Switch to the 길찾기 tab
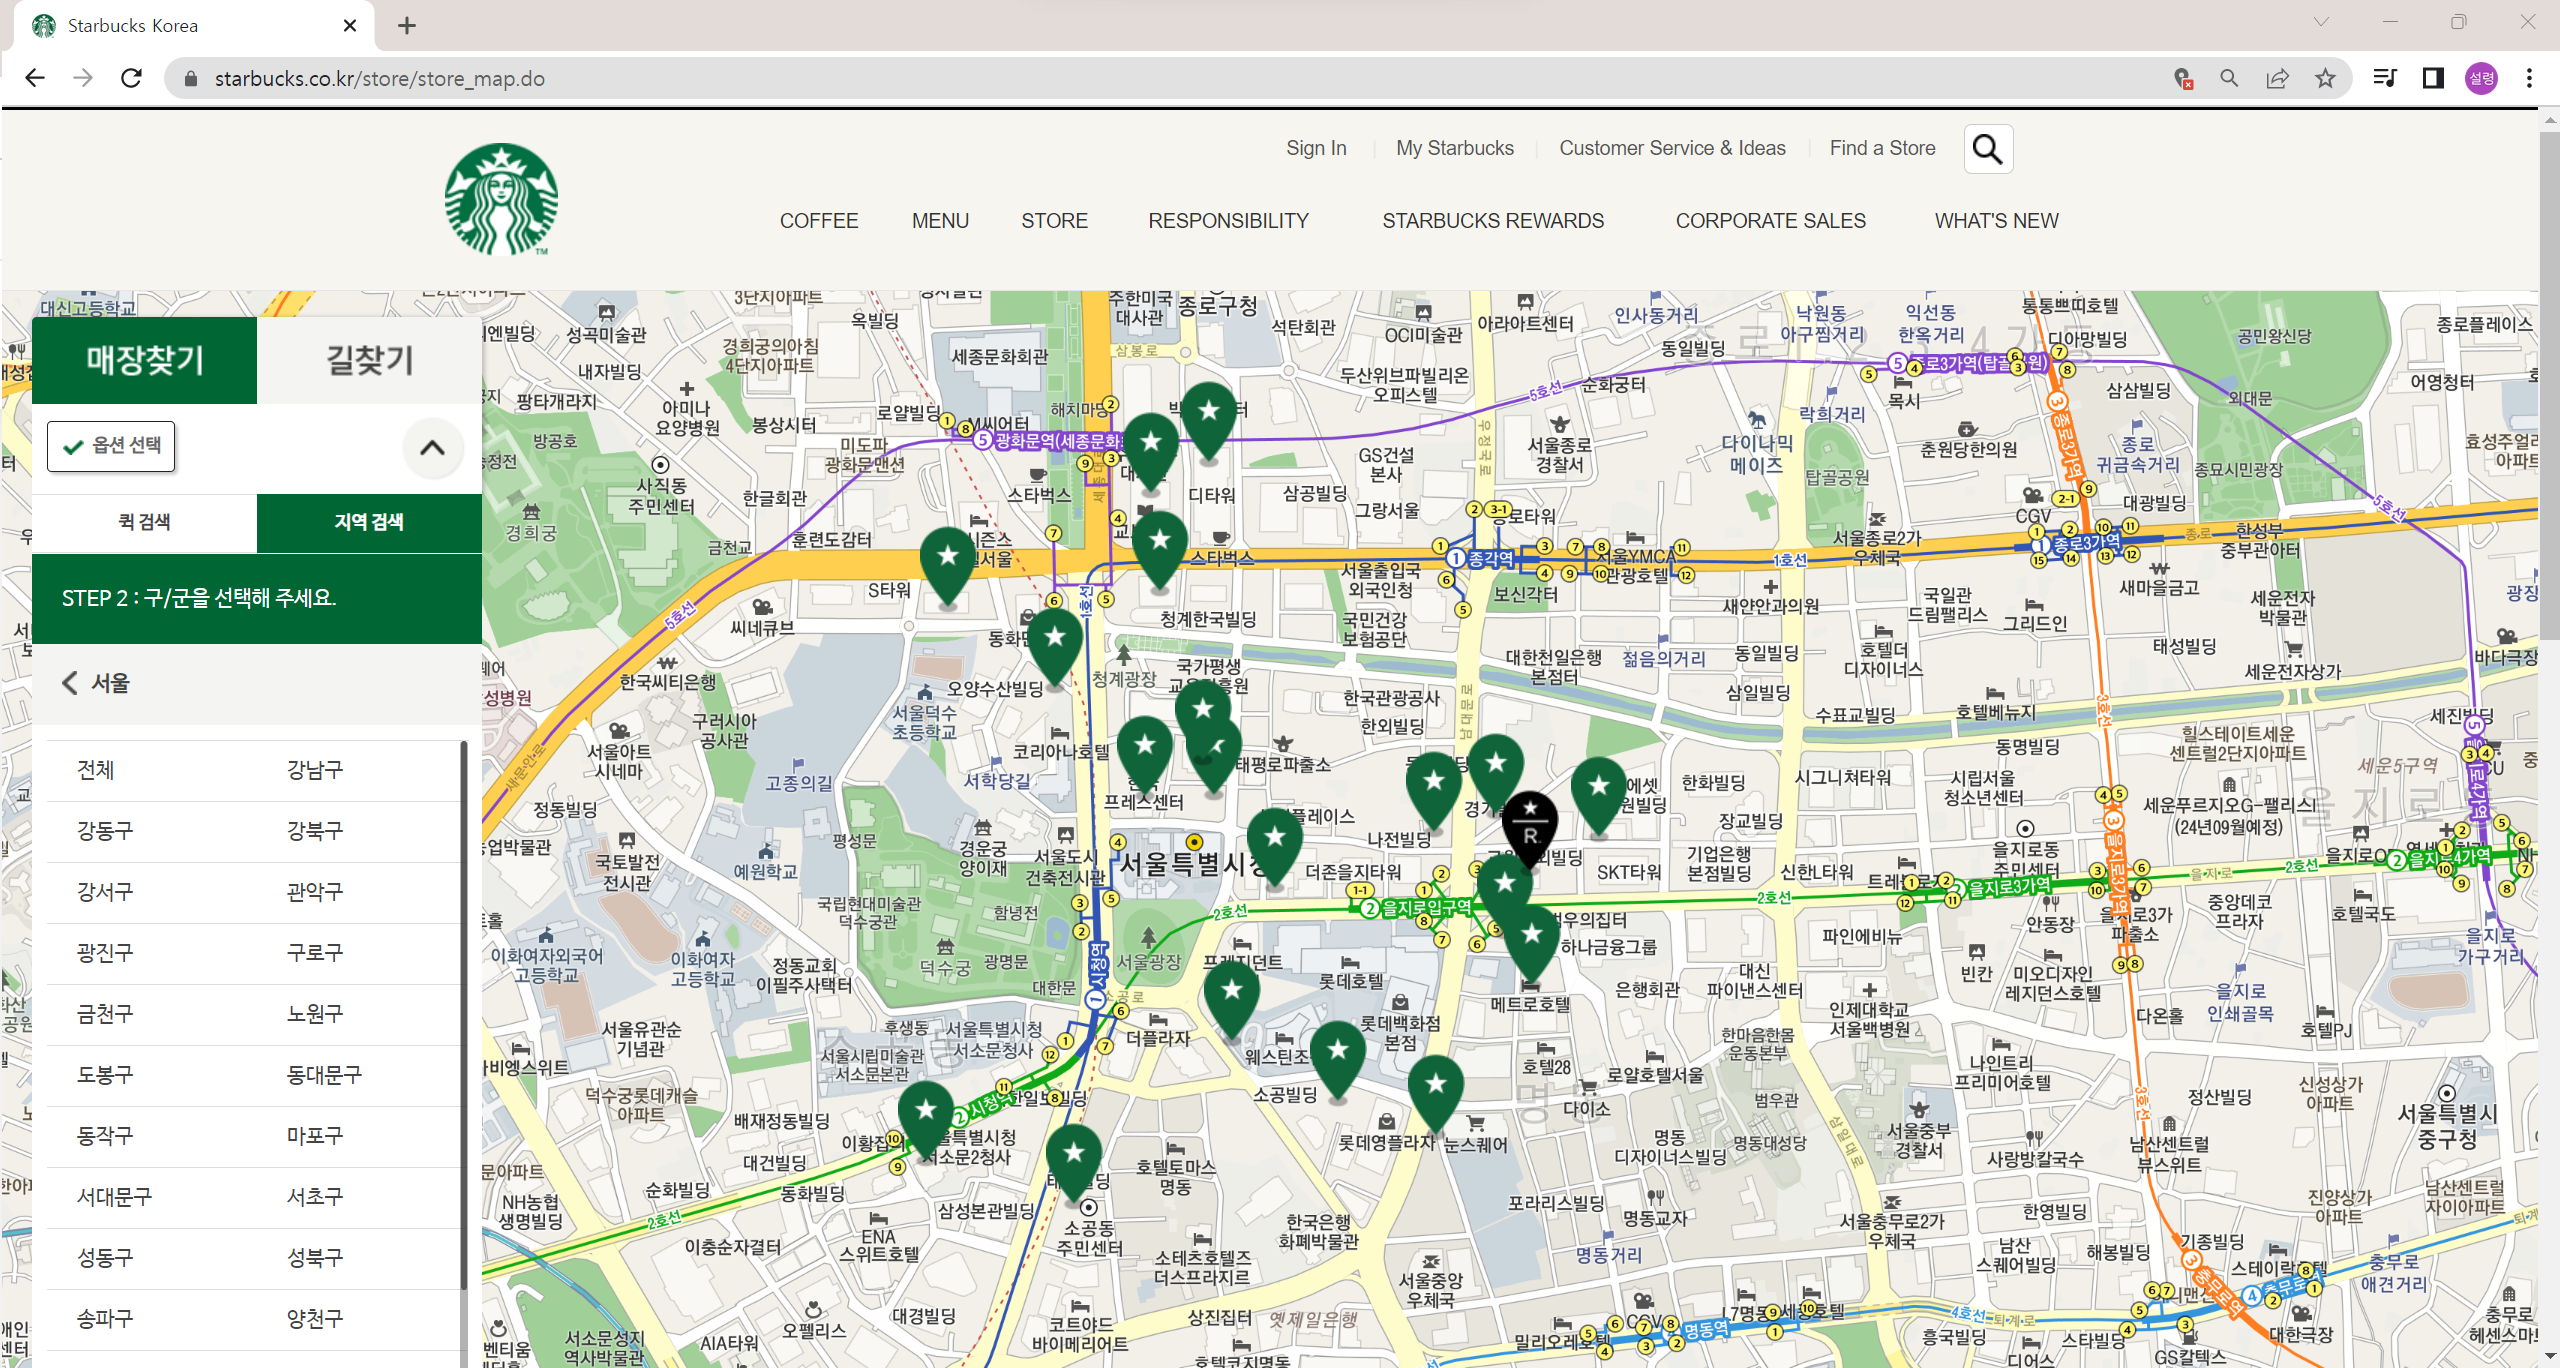2560x1368 pixels. pos(369,360)
